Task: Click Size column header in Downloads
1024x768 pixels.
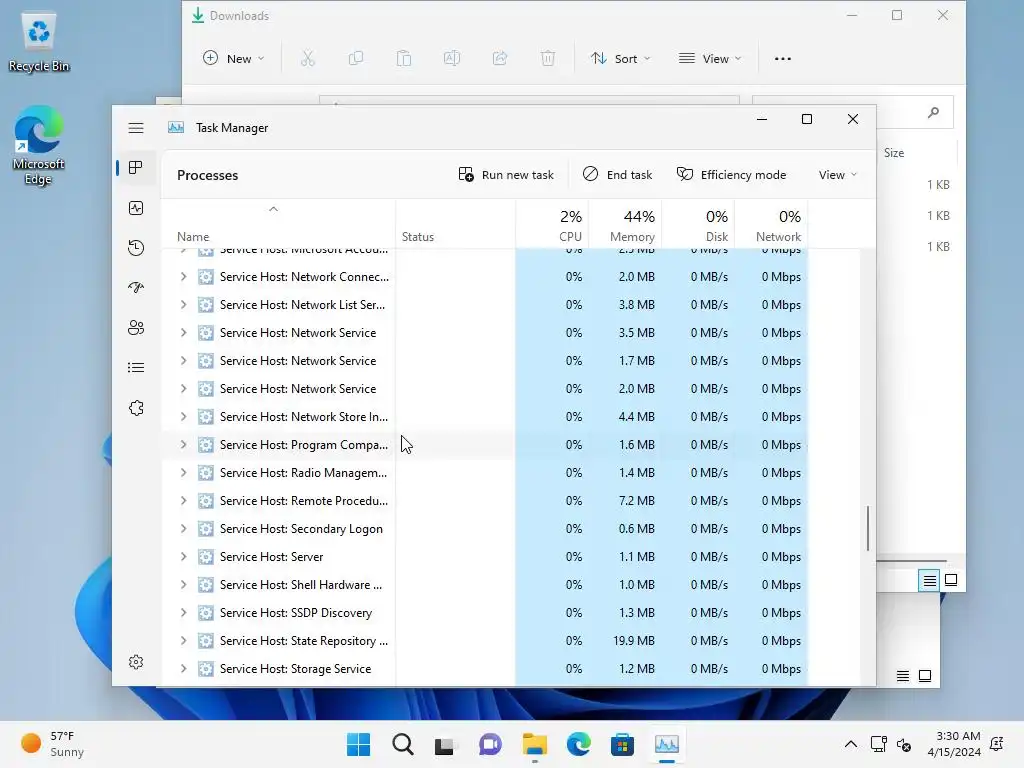Action: tap(894, 153)
